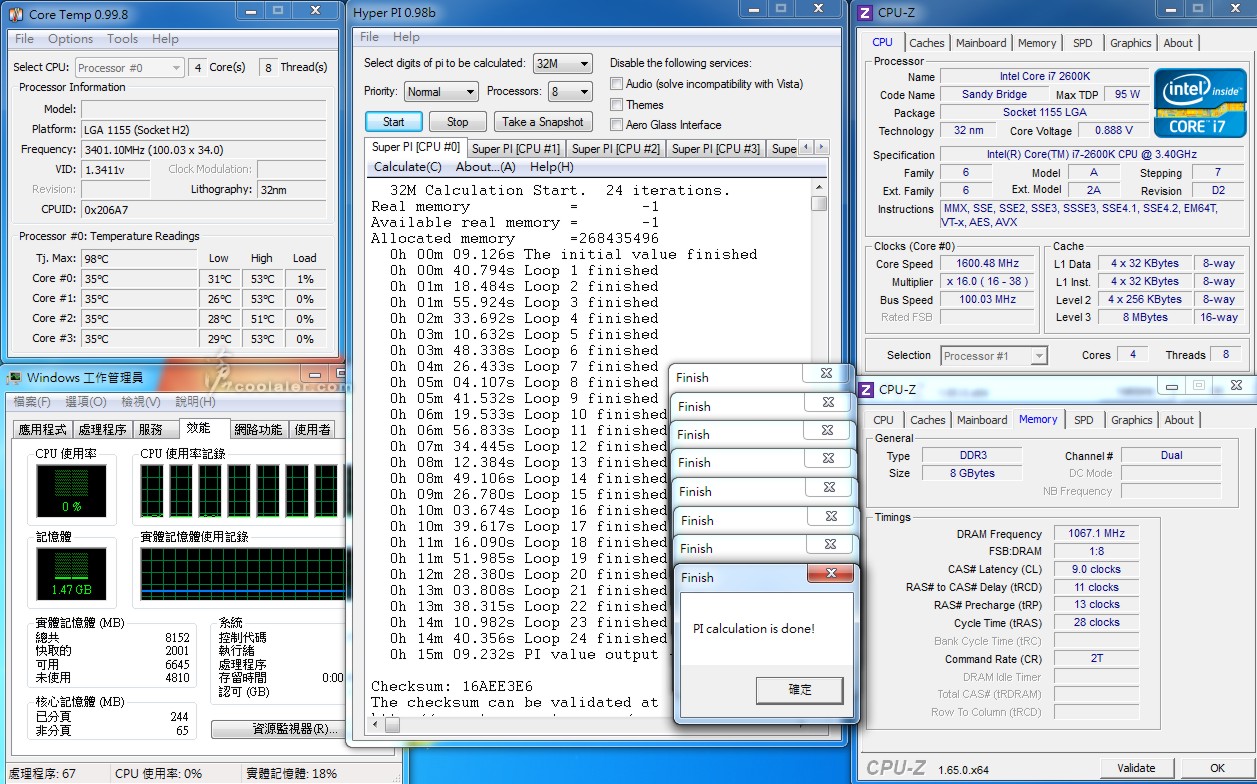Open the 選項(O) menu in Task Manager
Screen dimensions: 1257x784
coord(86,402)
